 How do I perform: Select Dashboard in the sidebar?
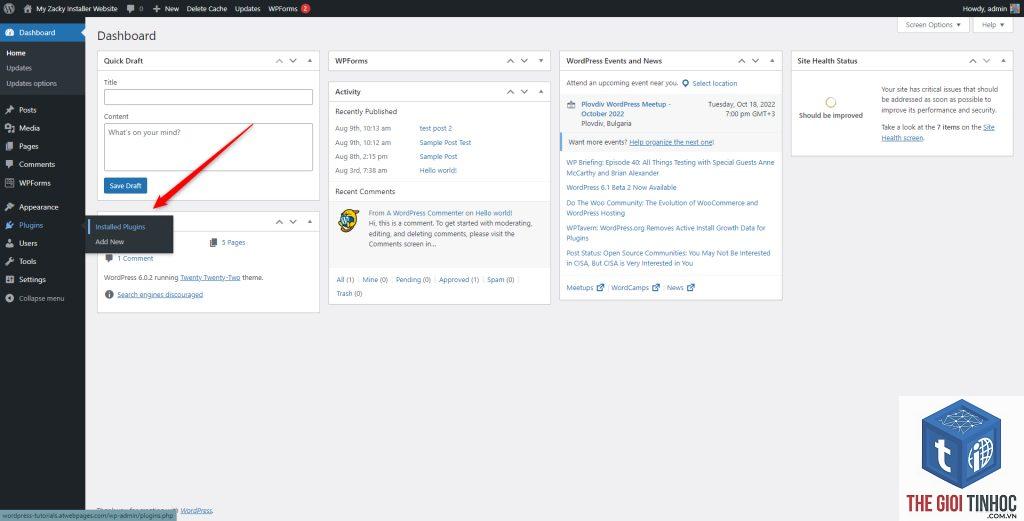pyautogui.click(x=37, y=33)
